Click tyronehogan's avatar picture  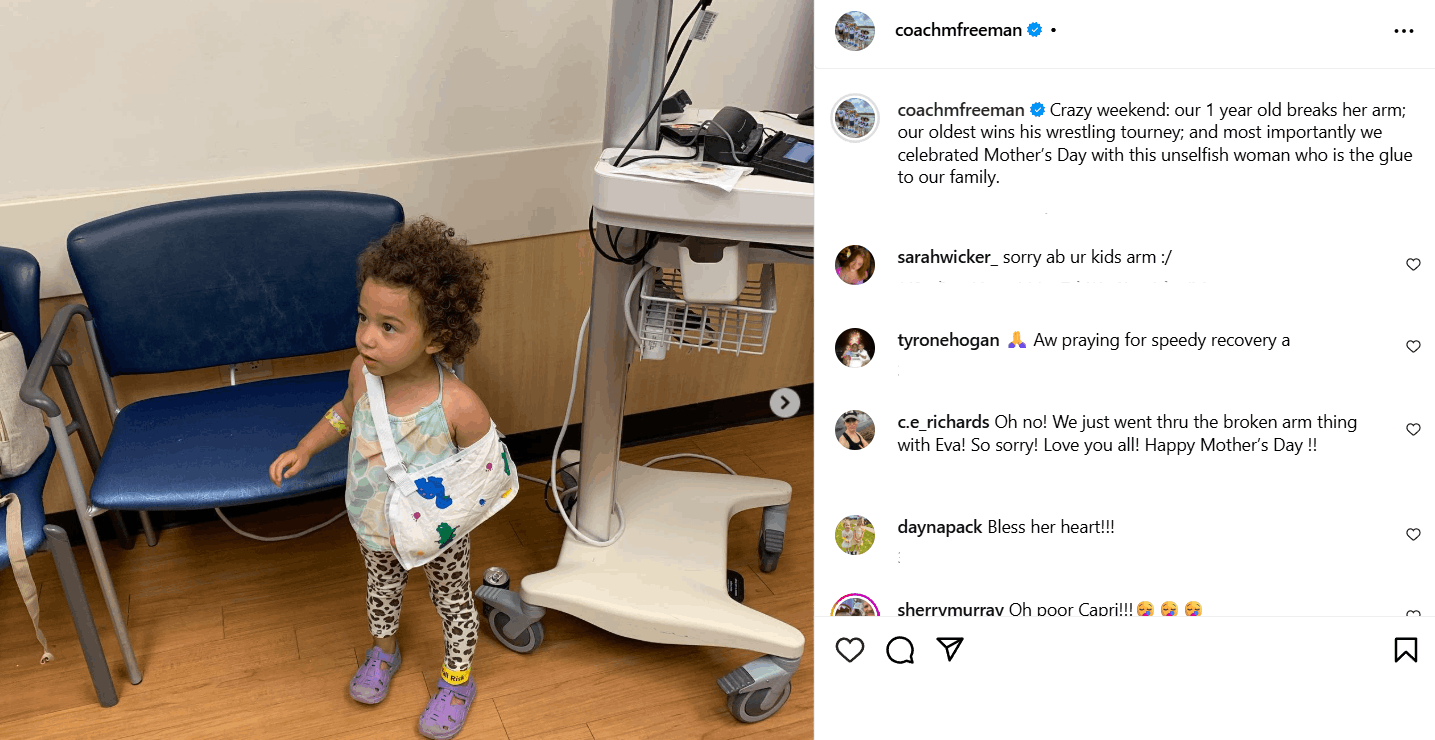(x=855, y=347)
